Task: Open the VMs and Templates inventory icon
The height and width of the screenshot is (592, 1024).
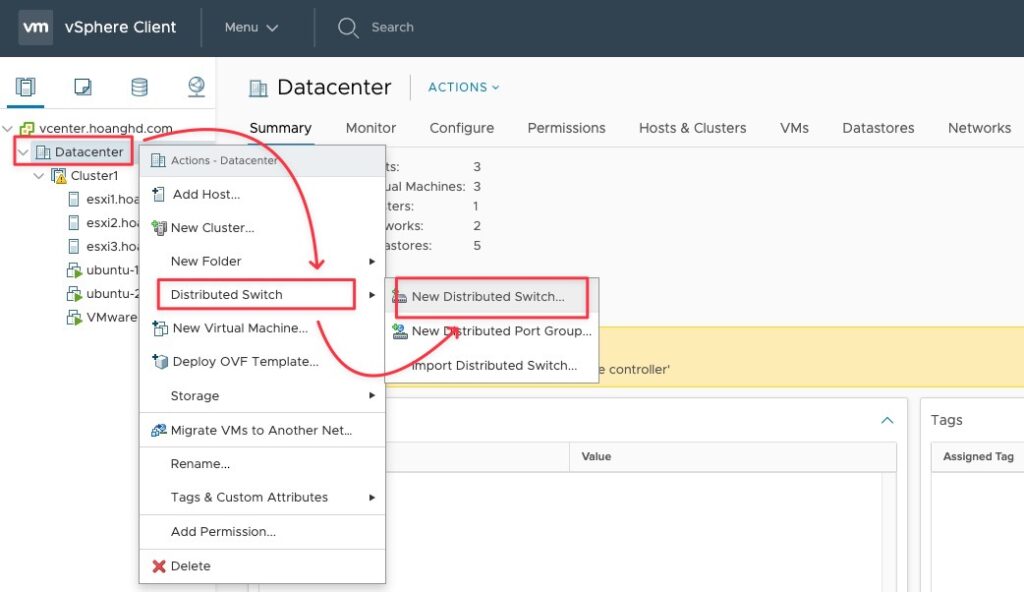Action: click(83, 87)
